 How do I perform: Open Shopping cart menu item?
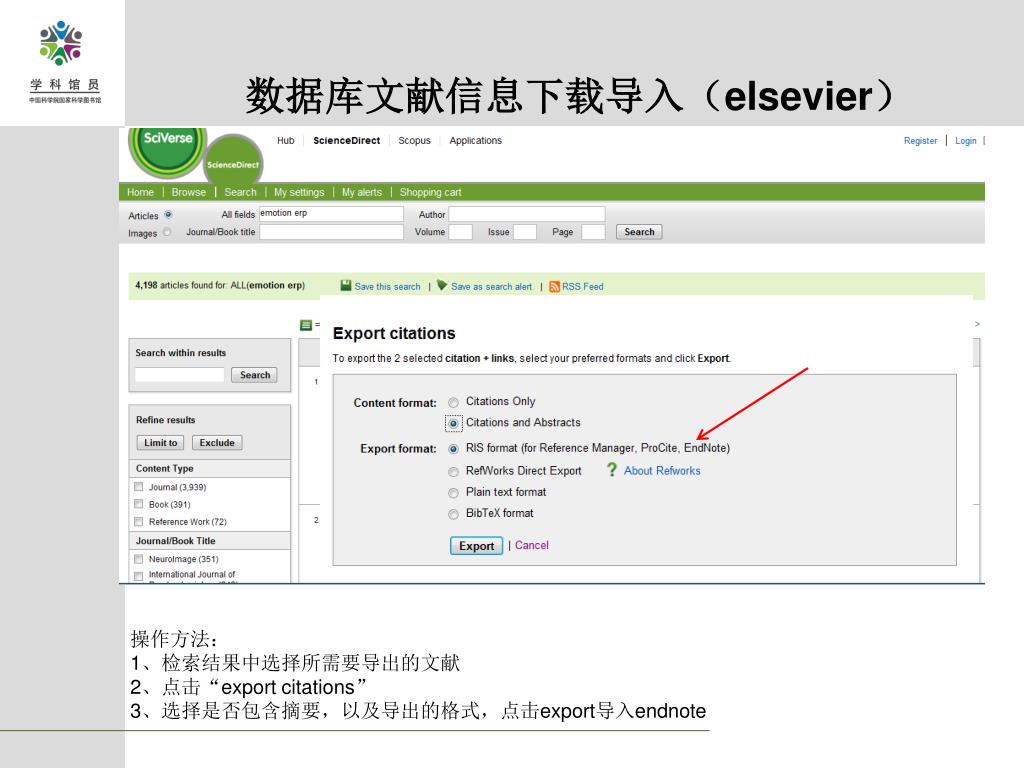[430, 192]
